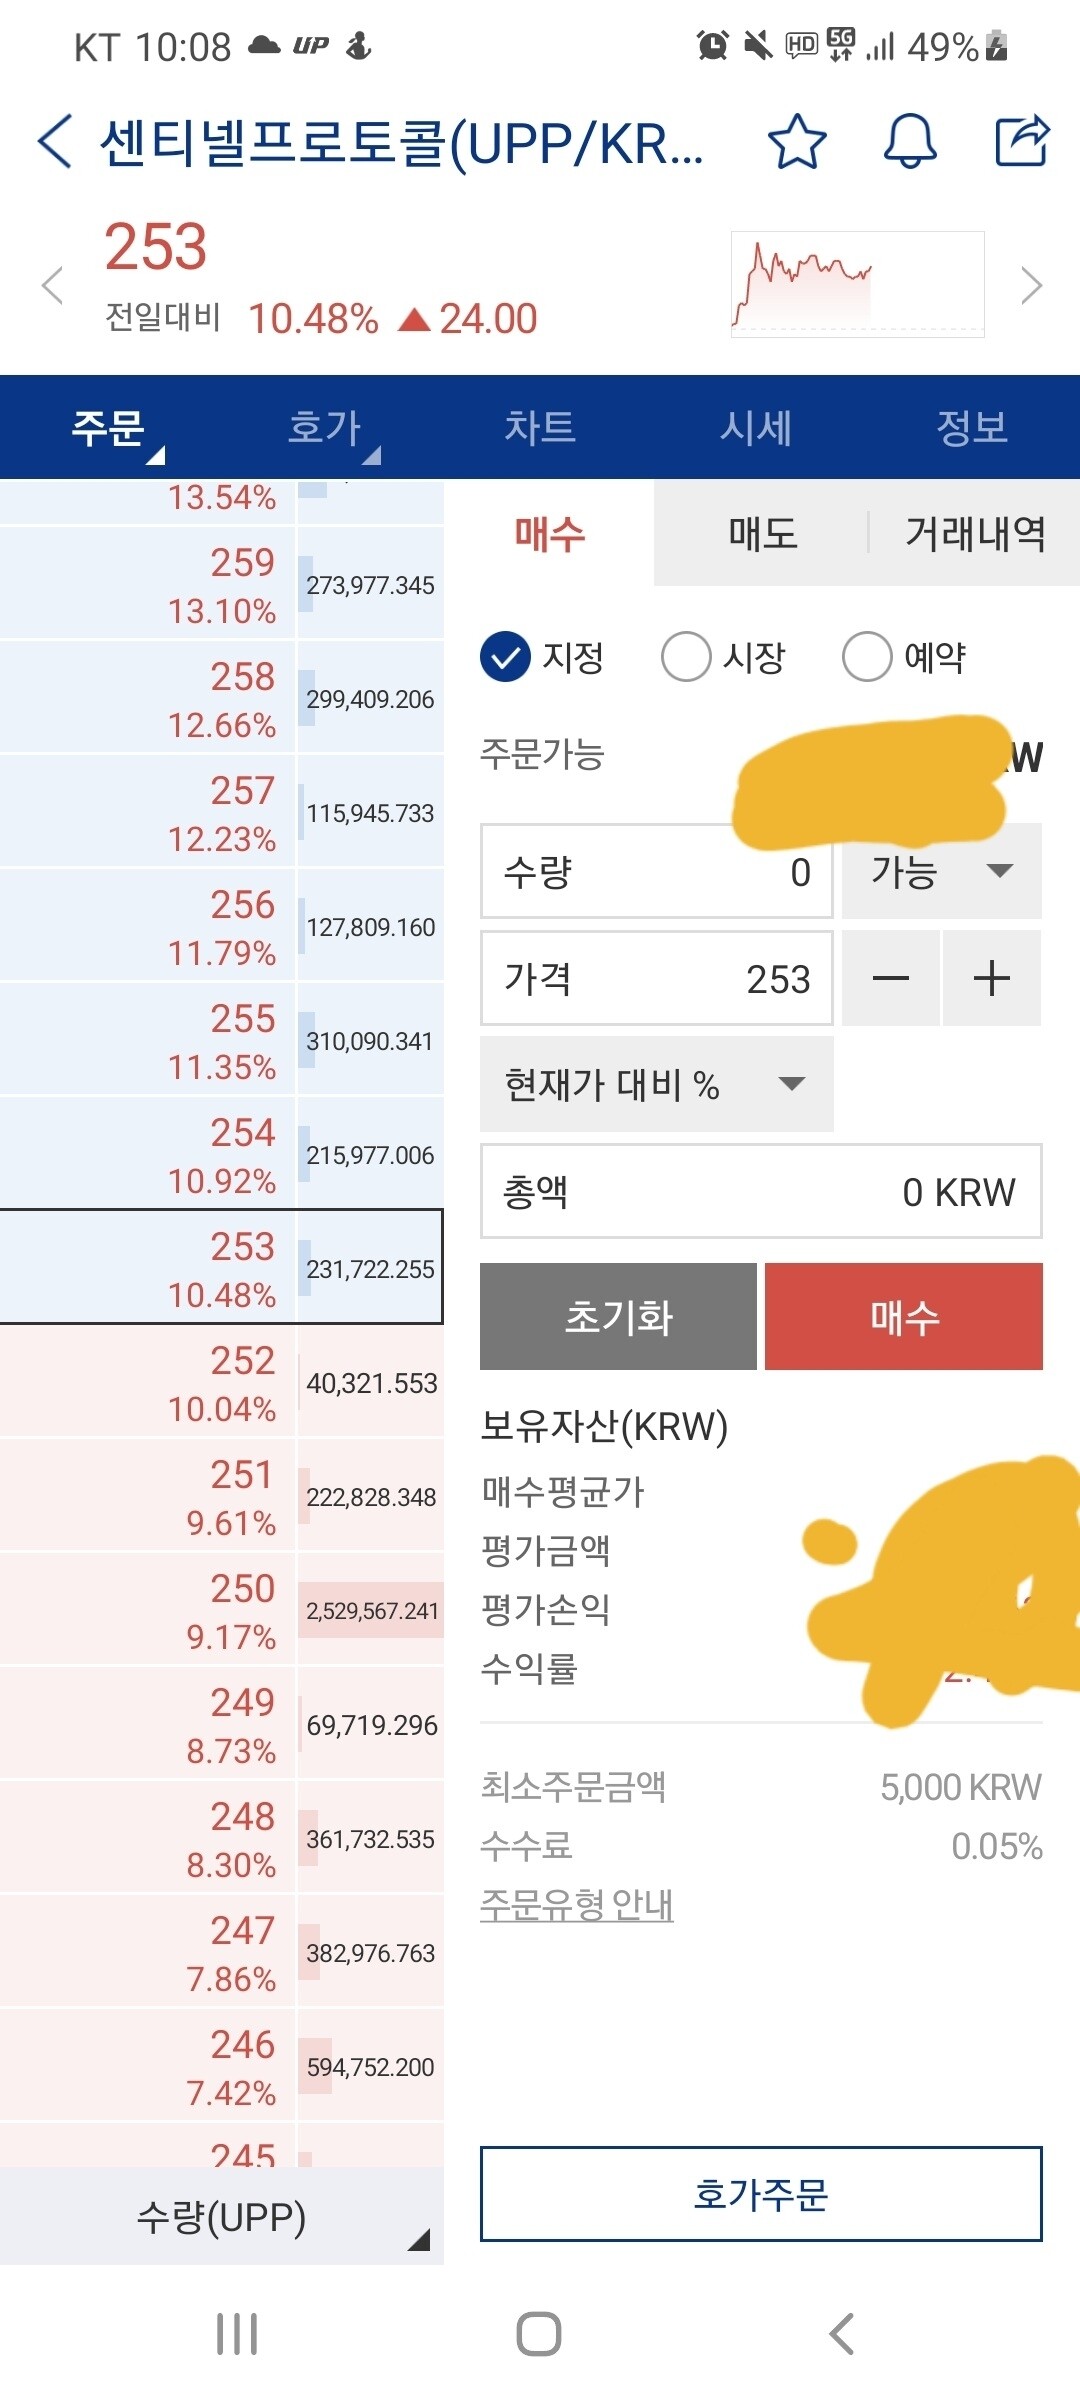Image resolution: width=1080 pixels, height=2400 pixels.
Task: Open the 가능 quantity dropdown
Action: point(938,872)
